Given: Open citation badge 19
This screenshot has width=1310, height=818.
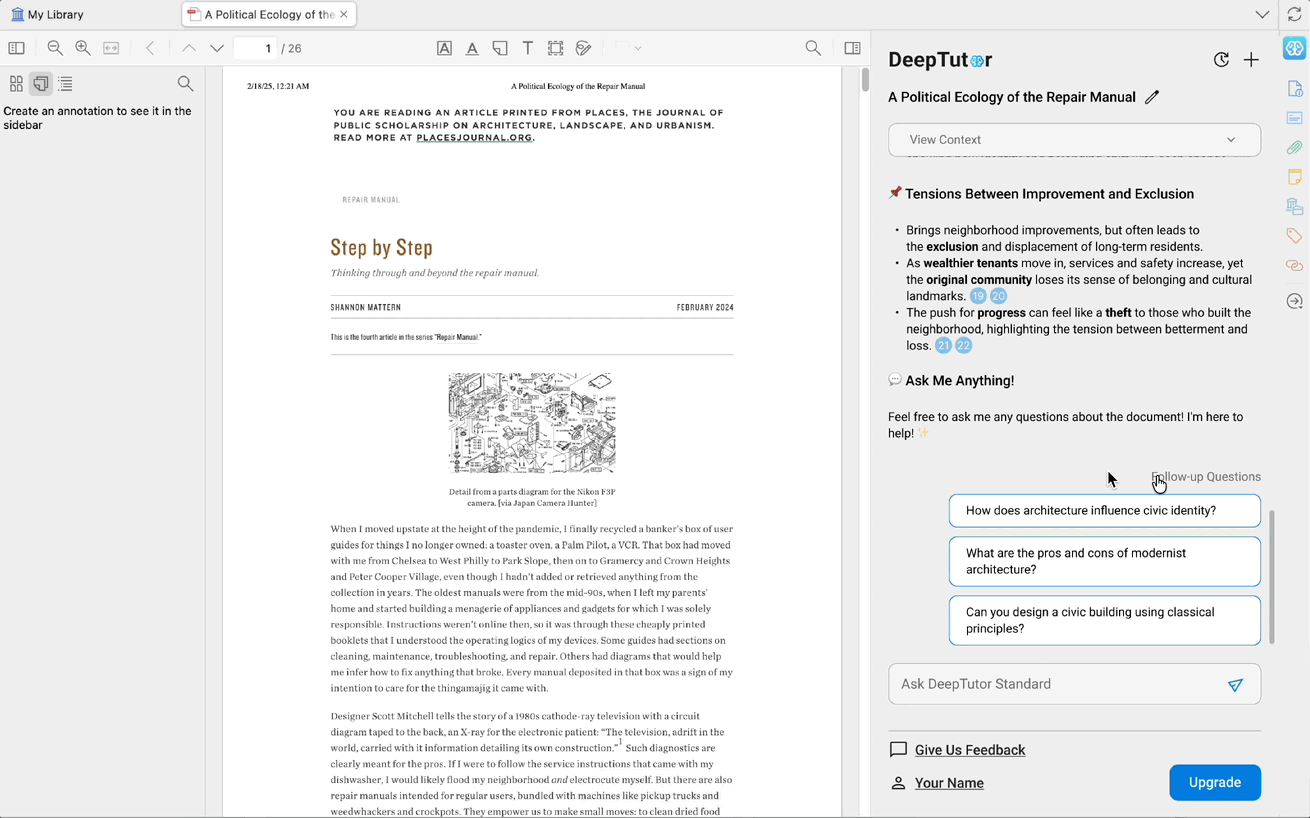Looking at the screenshot, I should pyautogui.click(x=978, y=296).
